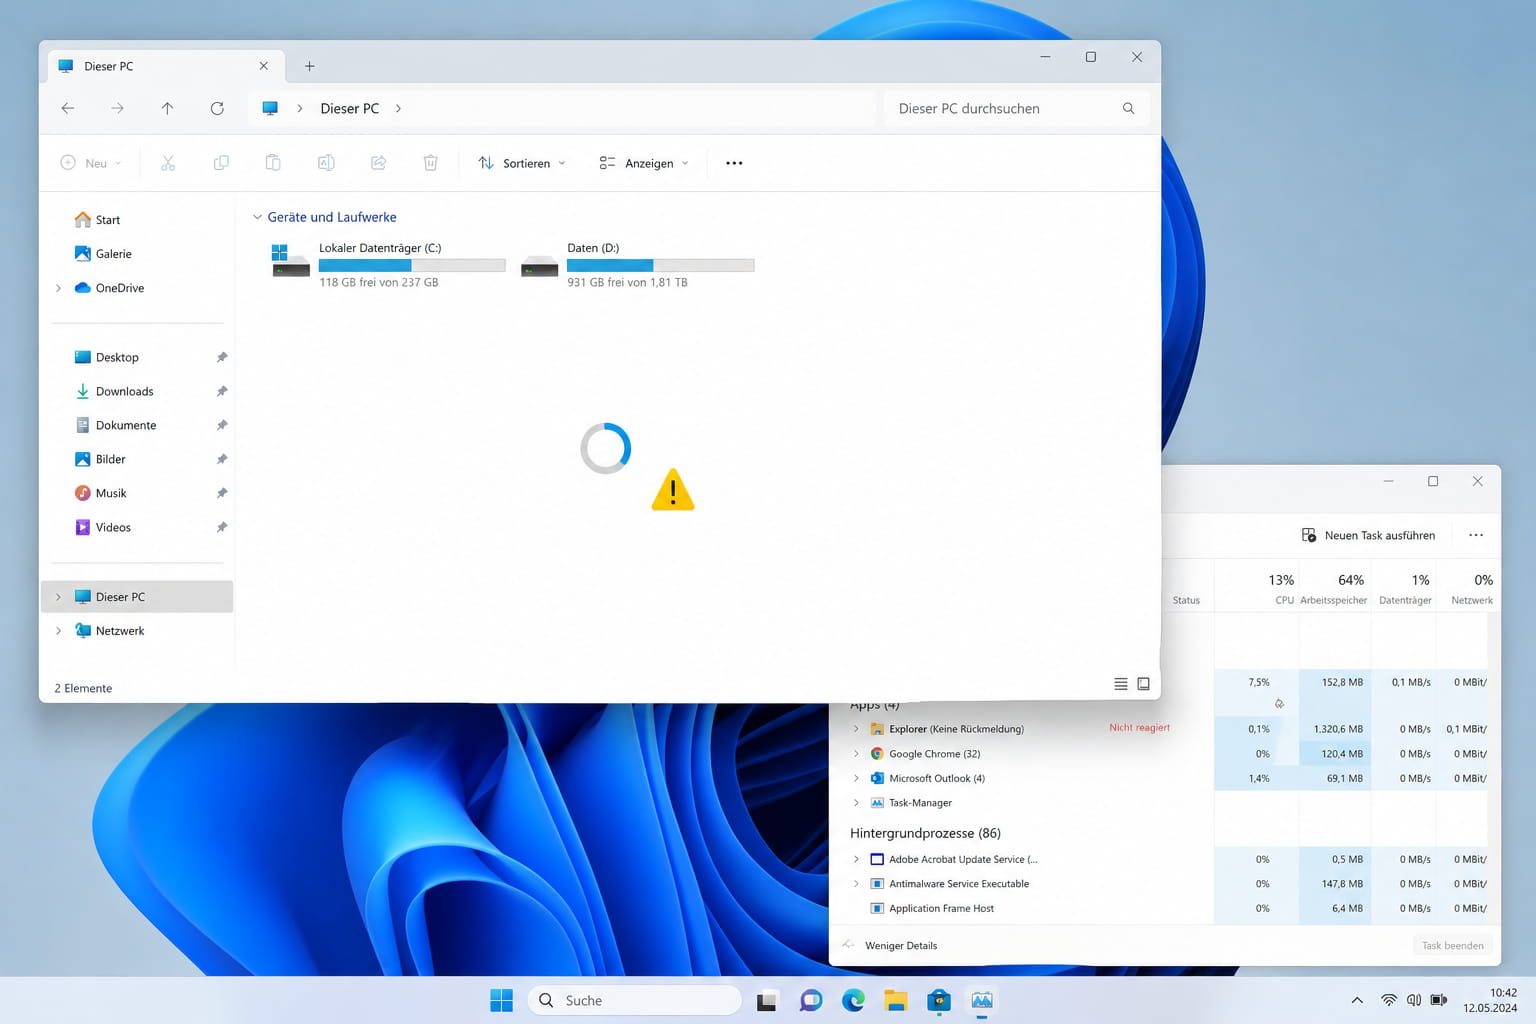This screenshot has height=1024, width=1536.
Task: Open a new Explorer tab
Action: click(x=309, y=66)
